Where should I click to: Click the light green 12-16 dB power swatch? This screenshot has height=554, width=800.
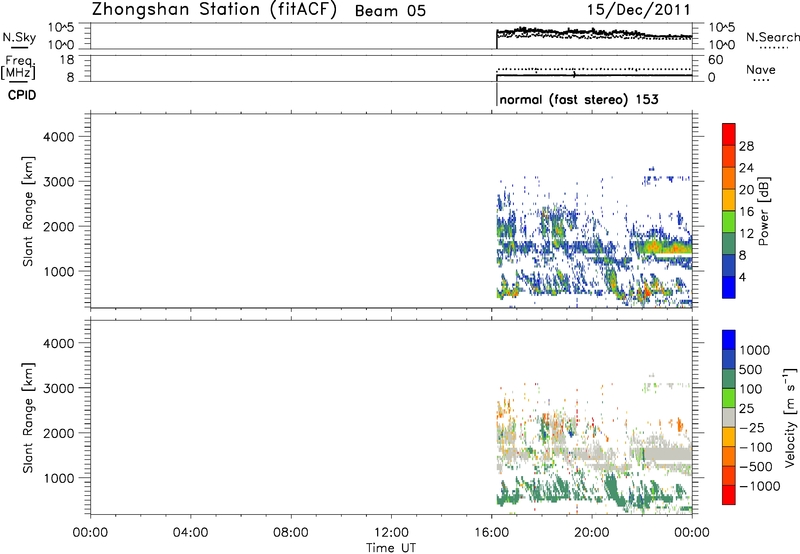coord(729,221)
